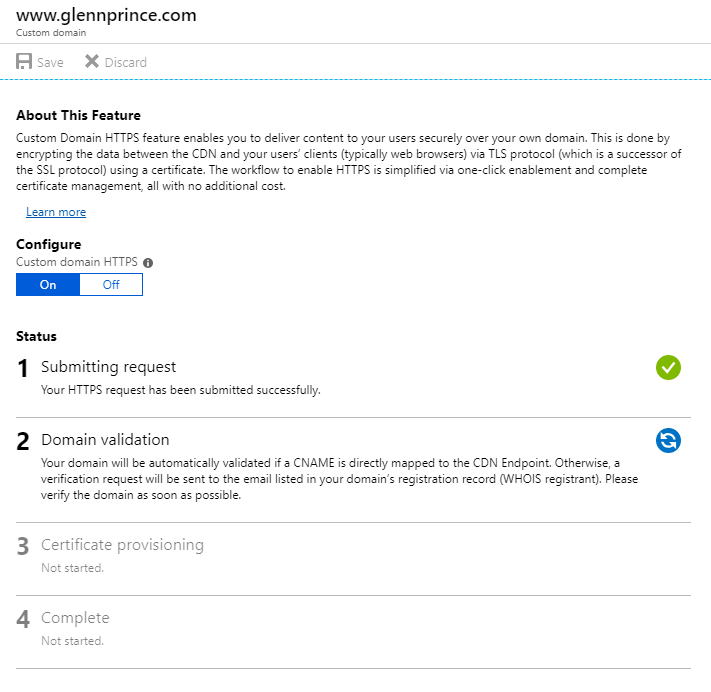Select the Complete step heading
711x692 pixels.
pyautogui.click(x=75, y=618)
